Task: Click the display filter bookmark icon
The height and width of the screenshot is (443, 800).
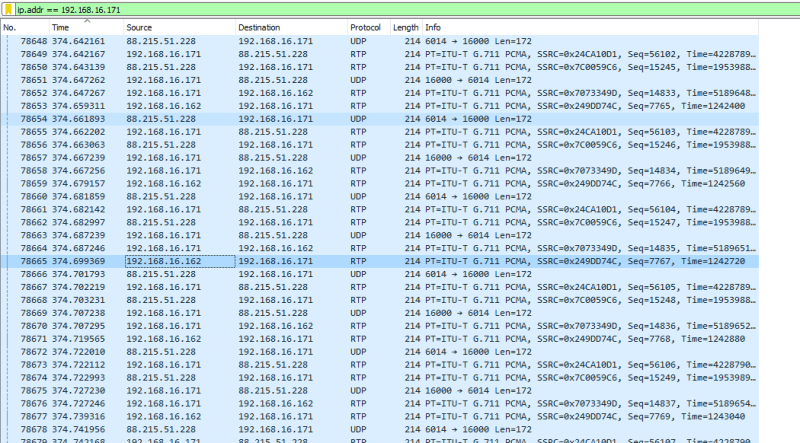Action: (9, 9)
